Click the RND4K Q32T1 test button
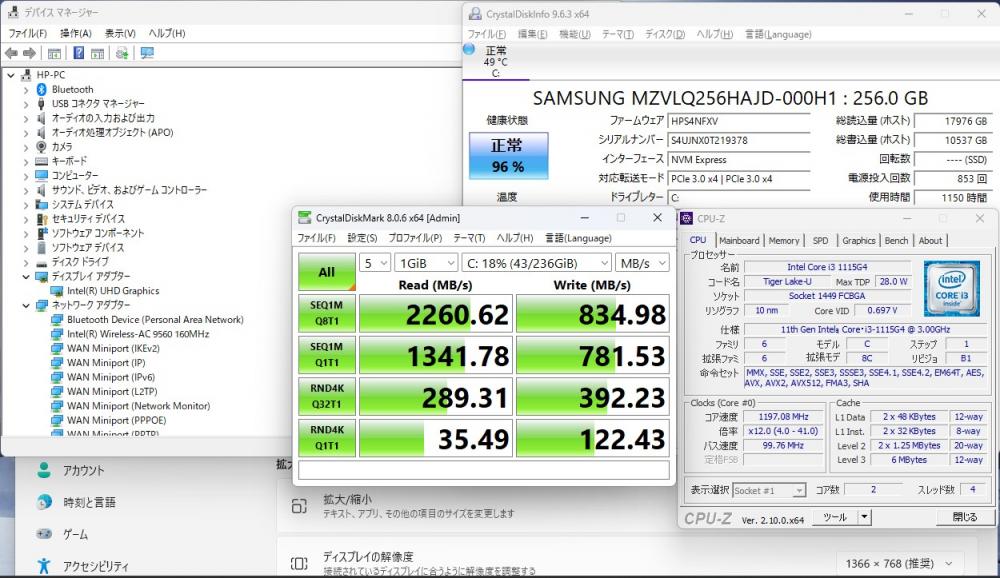 327,396
